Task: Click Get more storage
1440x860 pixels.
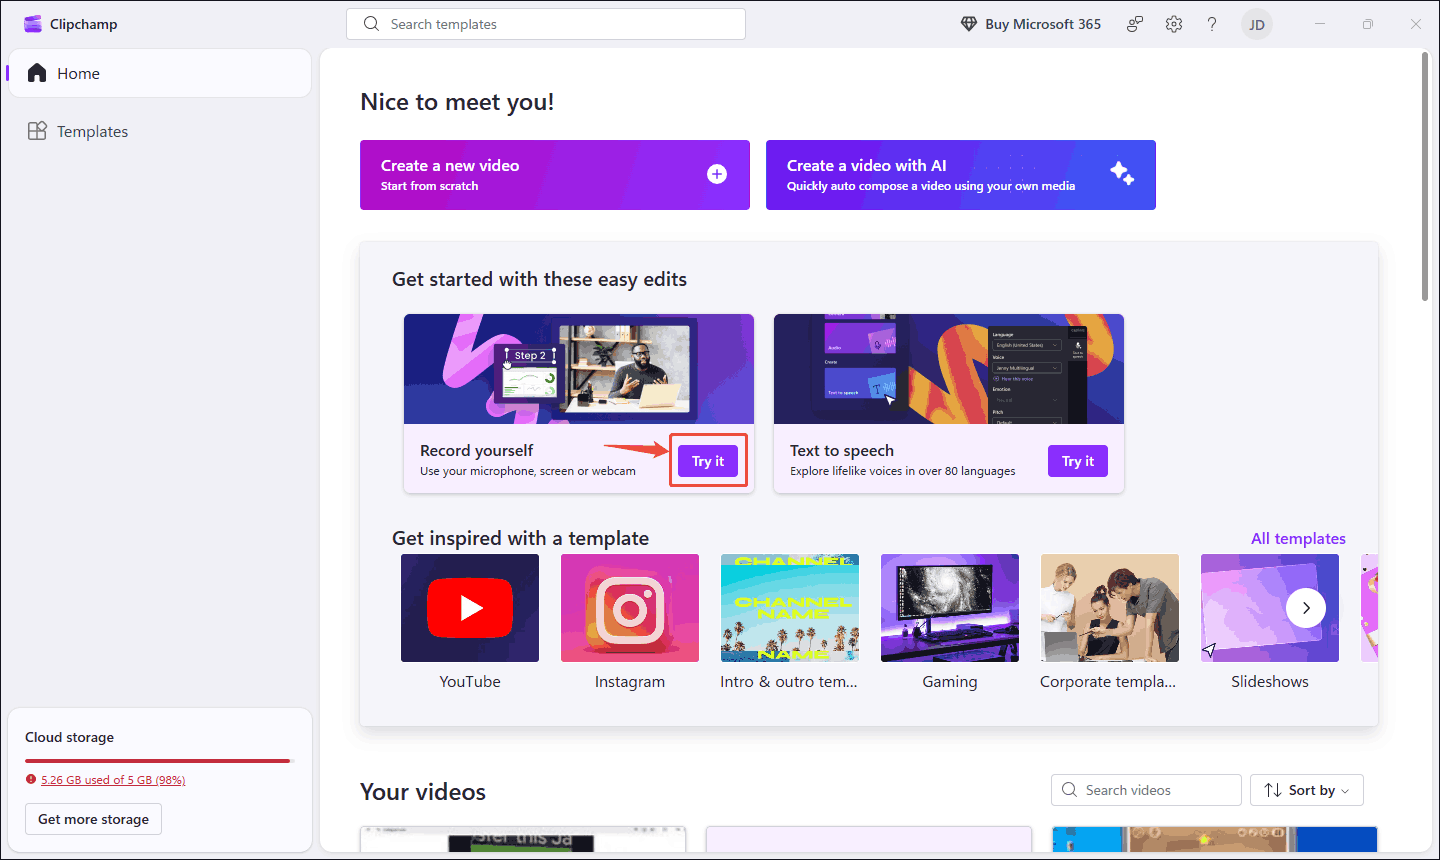Action: [92, 818]
